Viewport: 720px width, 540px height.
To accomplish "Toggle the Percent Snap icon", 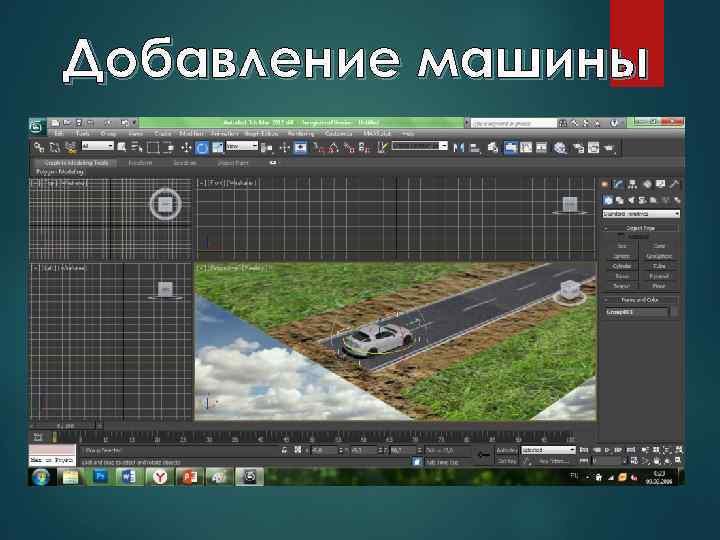I will click(349, 147).
